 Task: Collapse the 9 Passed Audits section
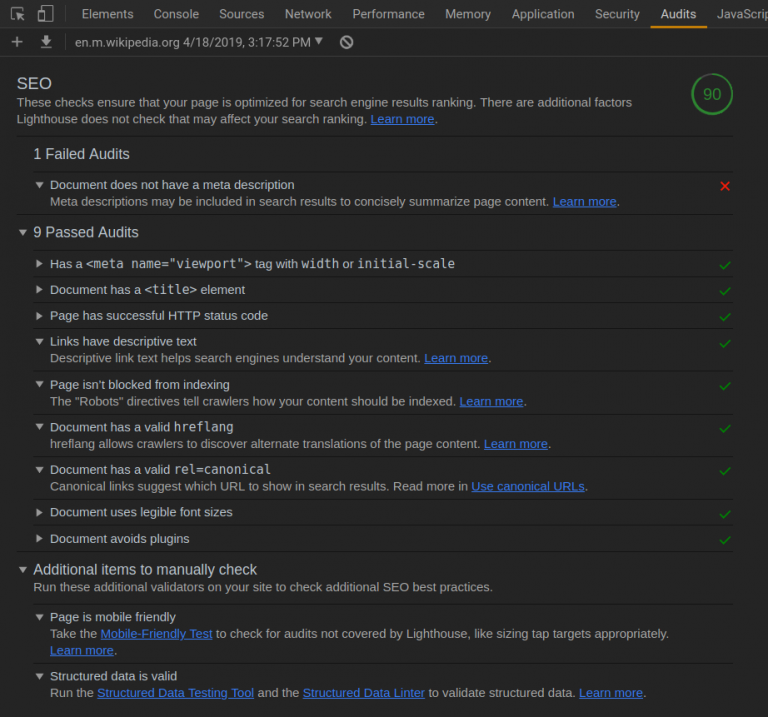[x=23, y=233]
